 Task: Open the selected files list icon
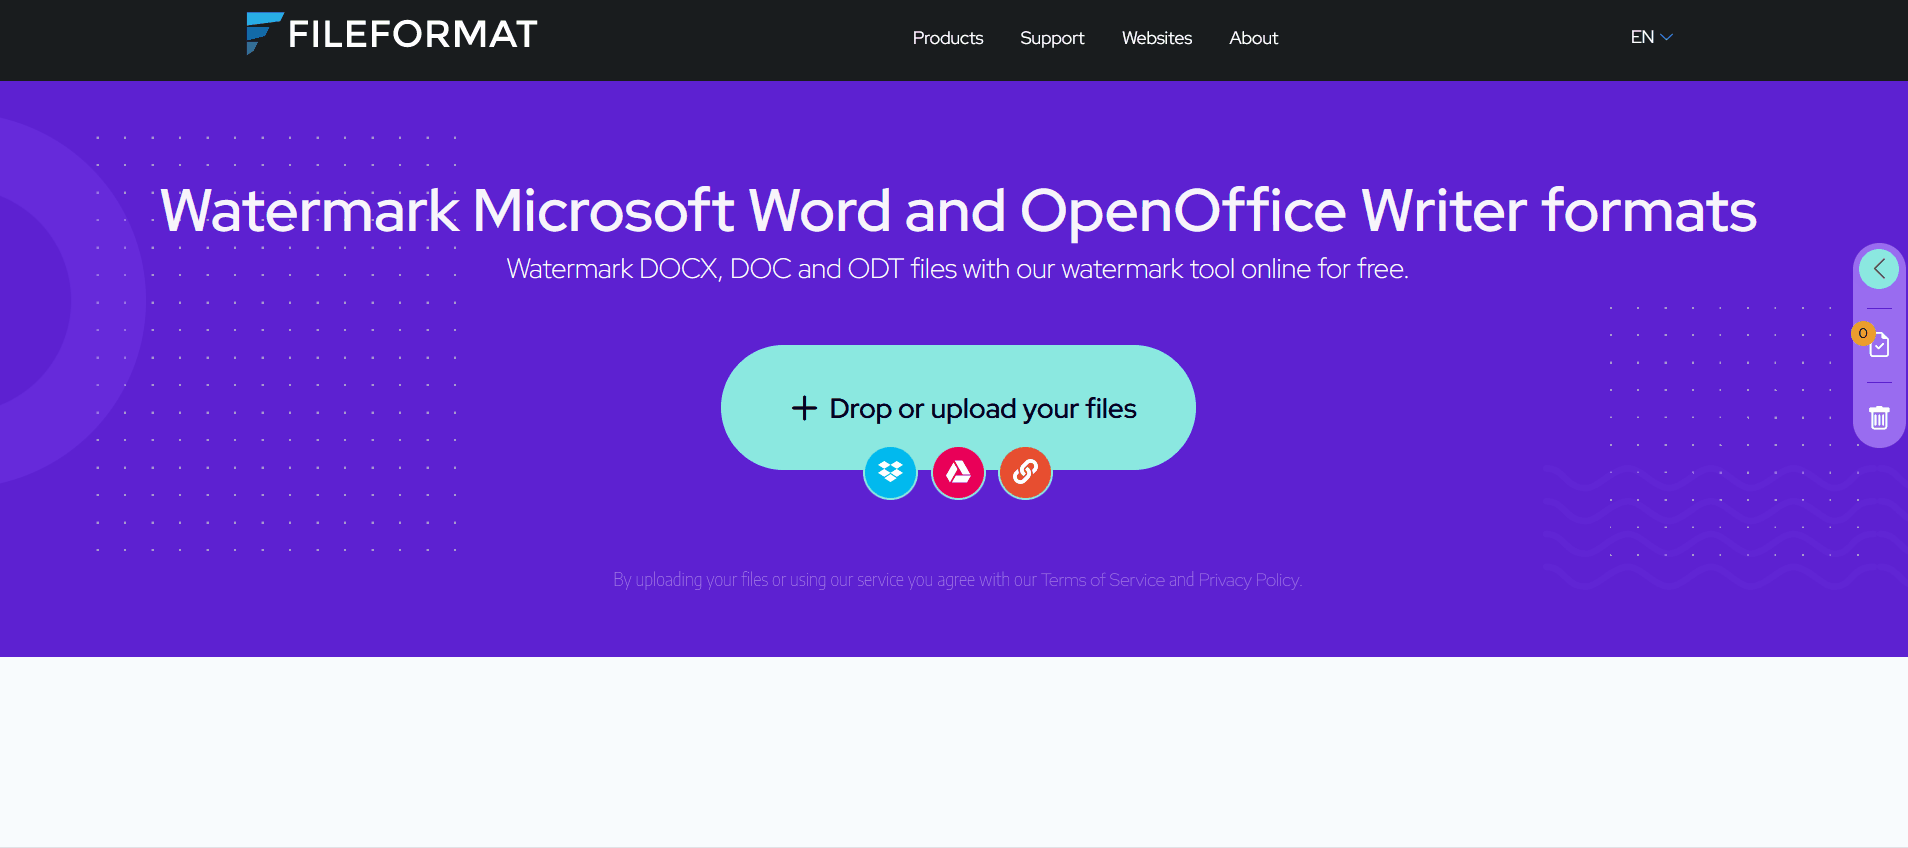(1880, 346)
